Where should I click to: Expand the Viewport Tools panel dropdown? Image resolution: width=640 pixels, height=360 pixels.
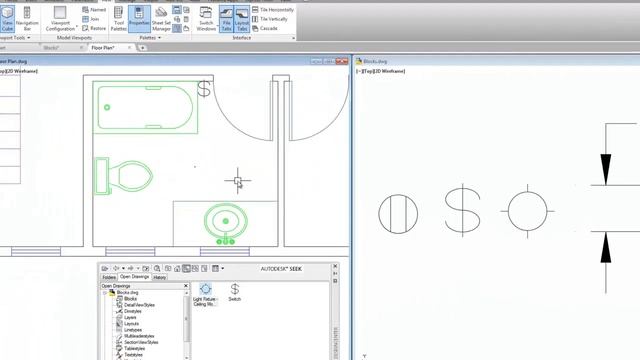[29, 38]
